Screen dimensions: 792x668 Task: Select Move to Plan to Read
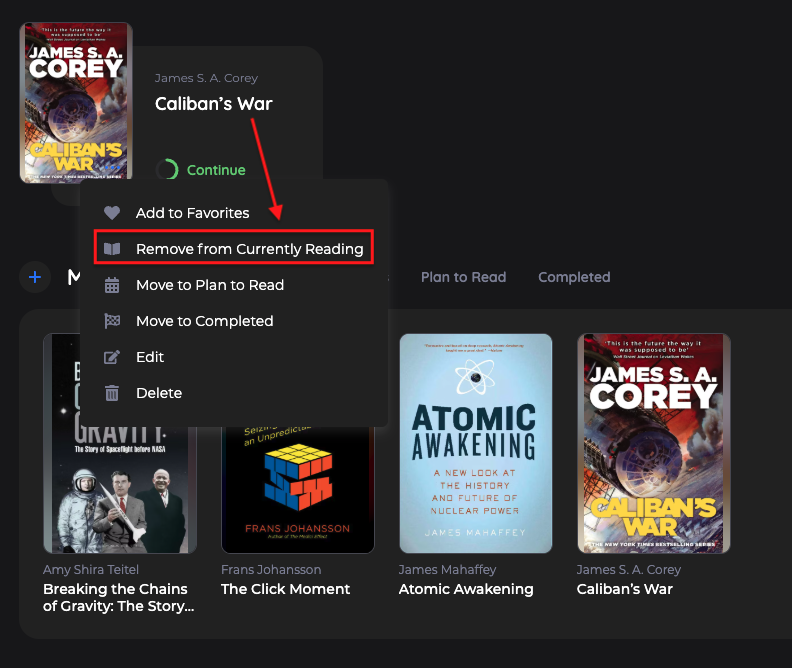point(210,285)
